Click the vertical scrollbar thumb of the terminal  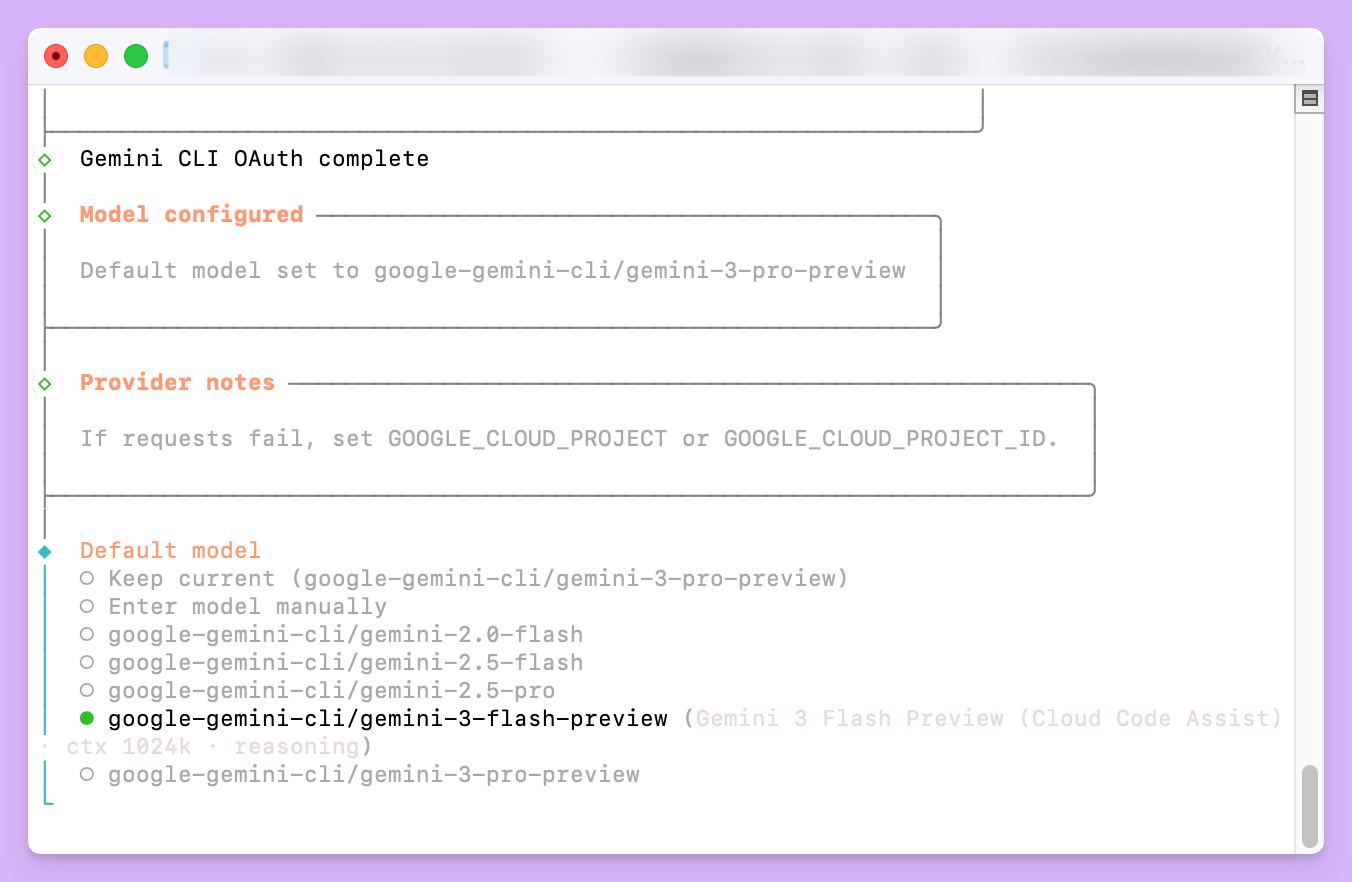[1310, 806]
